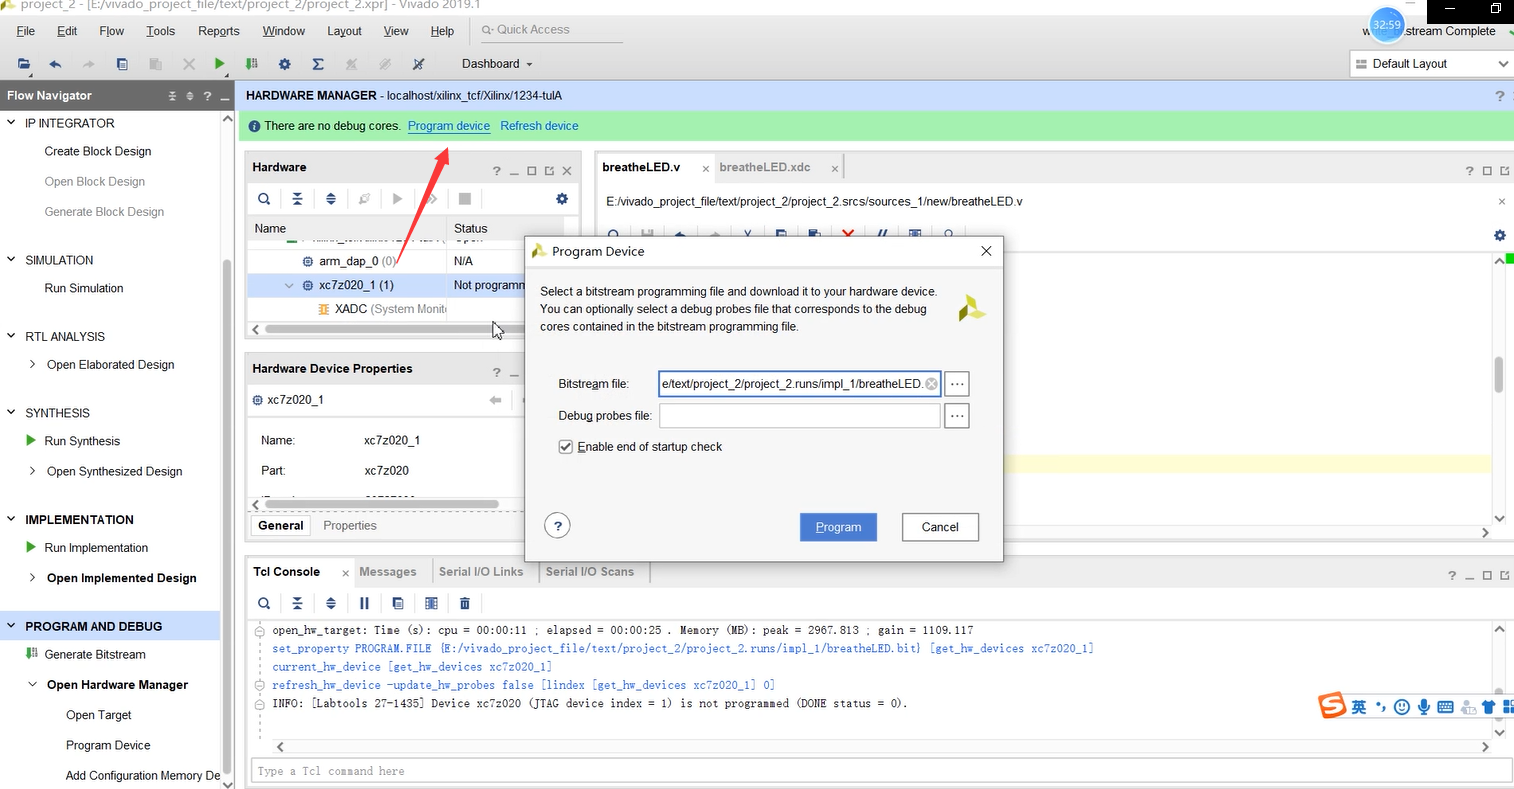Click the Open Project folder icon in main toolbar
The width and height of the screenshot is (1514, 789).
[23, 64]
